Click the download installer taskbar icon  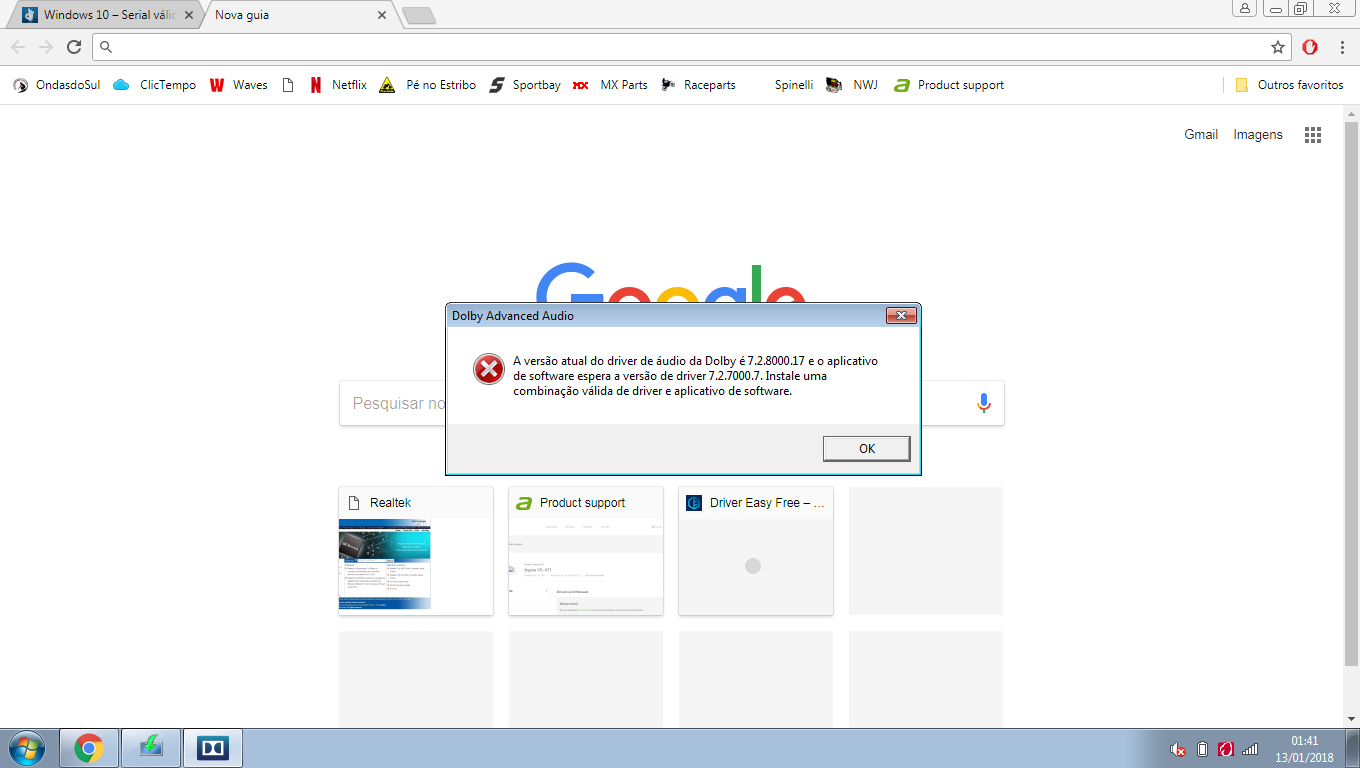(x=151, y=748)
